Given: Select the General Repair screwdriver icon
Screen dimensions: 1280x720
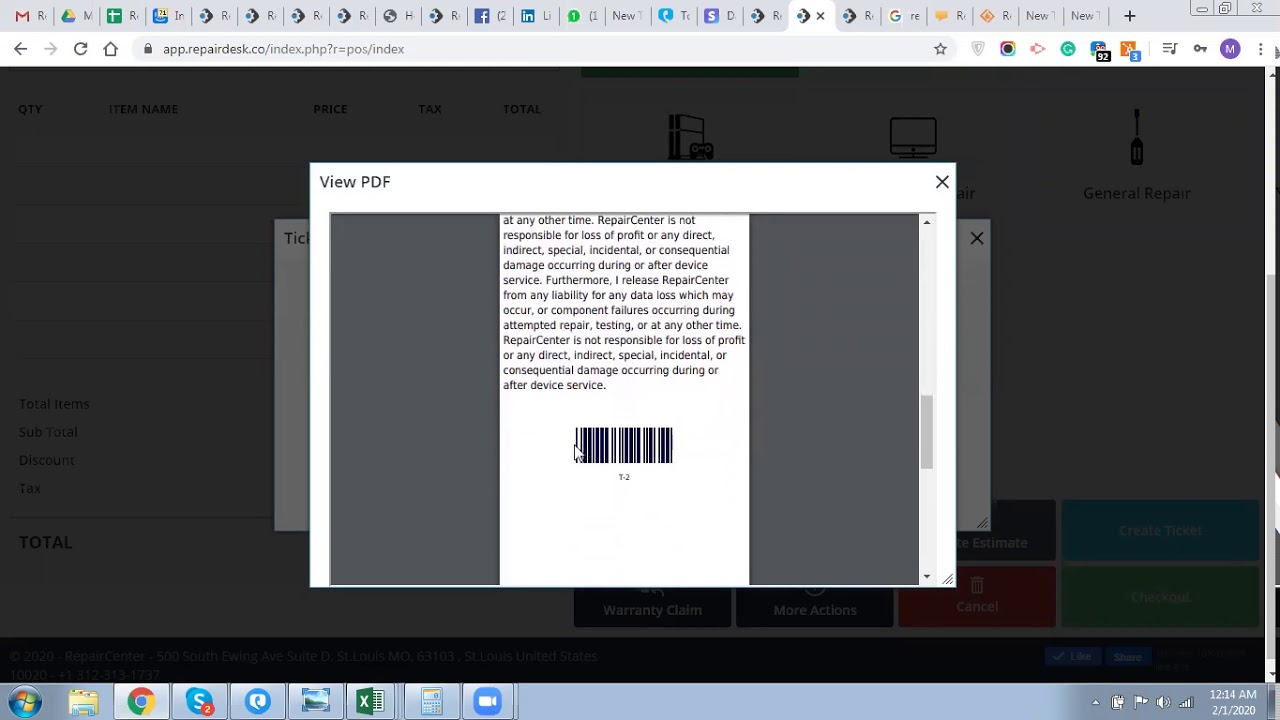Looking at the screenshot, I should click(x=1137, y=137).
